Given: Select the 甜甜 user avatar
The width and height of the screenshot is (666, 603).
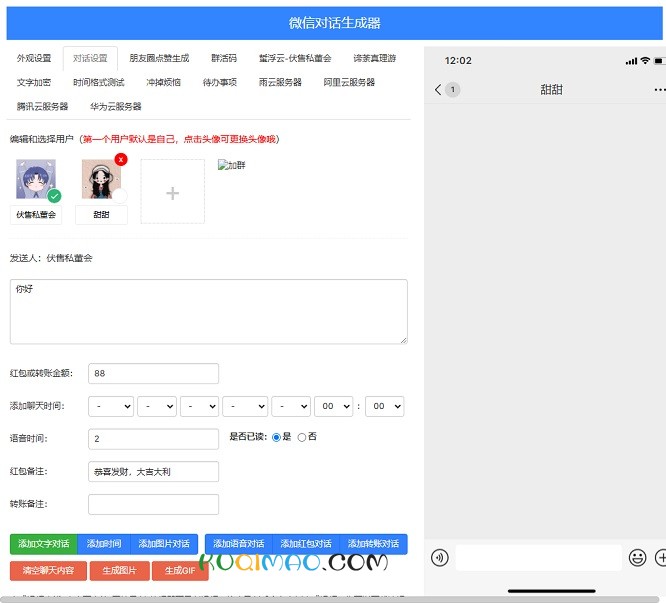Looking at the screenshot, I should (101, 179).
